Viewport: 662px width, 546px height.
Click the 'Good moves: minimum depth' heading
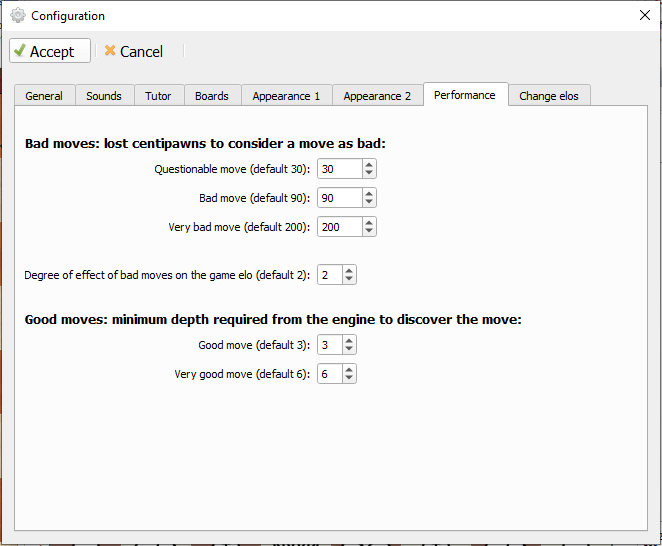pos(273,320)
